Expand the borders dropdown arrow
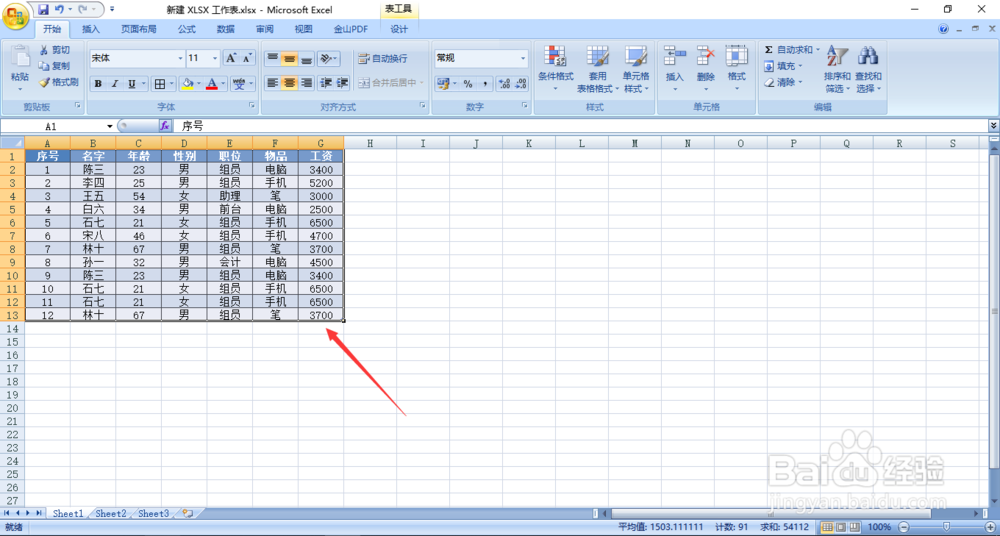 pyautogui.click(x=173, y=84)
